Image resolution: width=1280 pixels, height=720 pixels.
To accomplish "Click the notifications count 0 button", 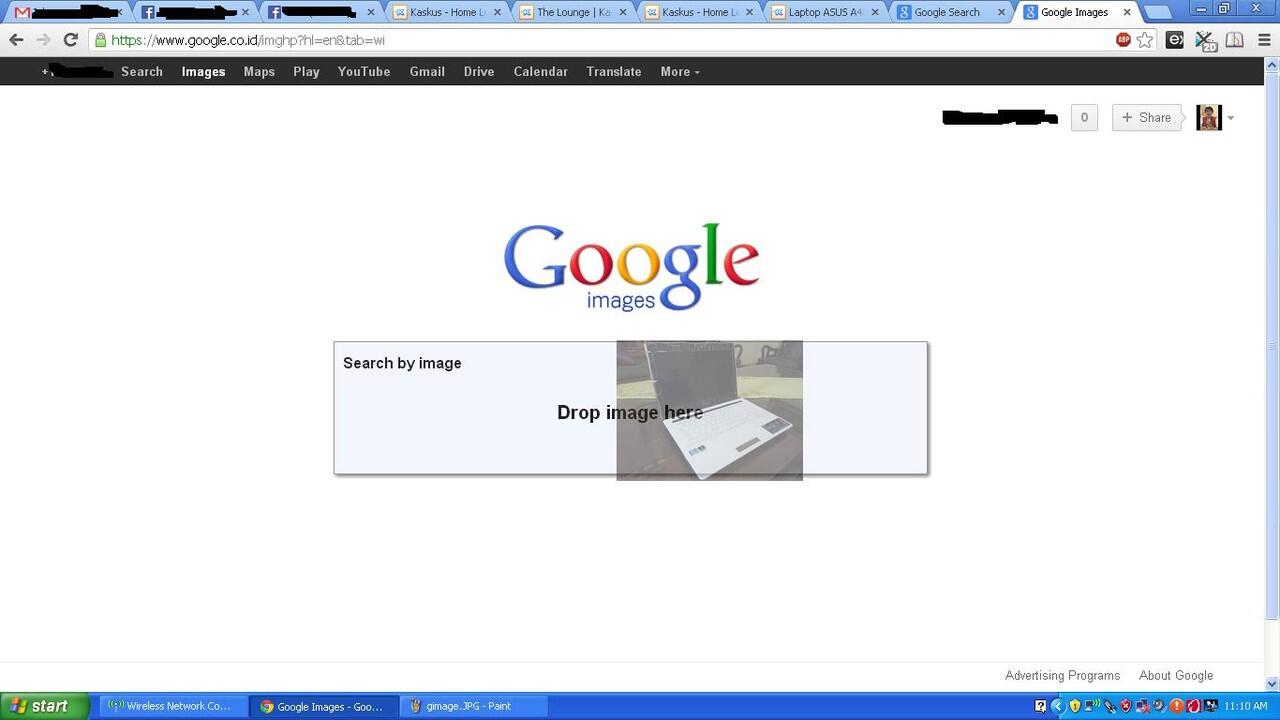I will (1084, 117).
